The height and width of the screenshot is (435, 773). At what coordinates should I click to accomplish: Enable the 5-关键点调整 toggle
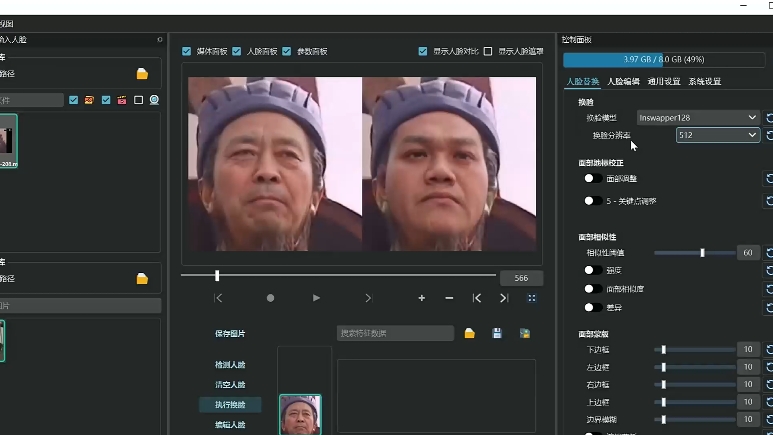click(x=593, y=201)
